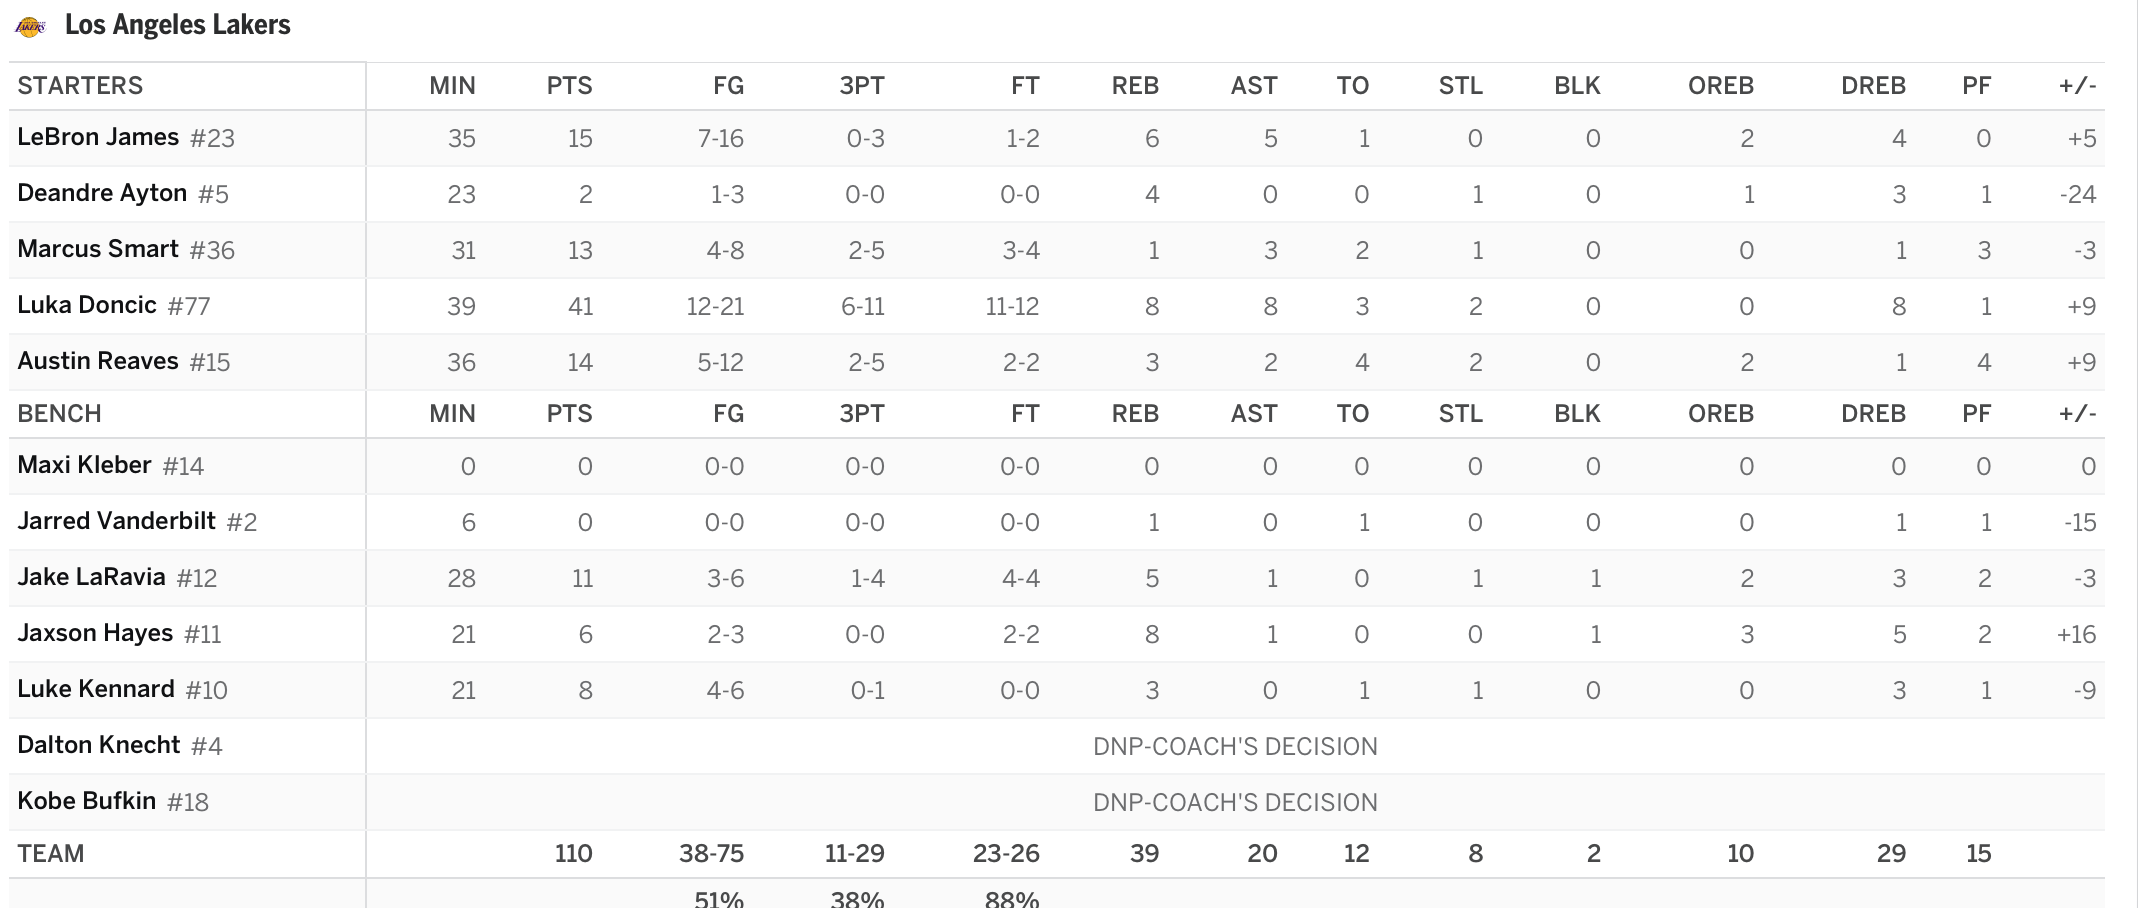Viewport: 2138px width, 908px height.
Task: Open Kobe Bufkin player link
Action: (87, 801)
